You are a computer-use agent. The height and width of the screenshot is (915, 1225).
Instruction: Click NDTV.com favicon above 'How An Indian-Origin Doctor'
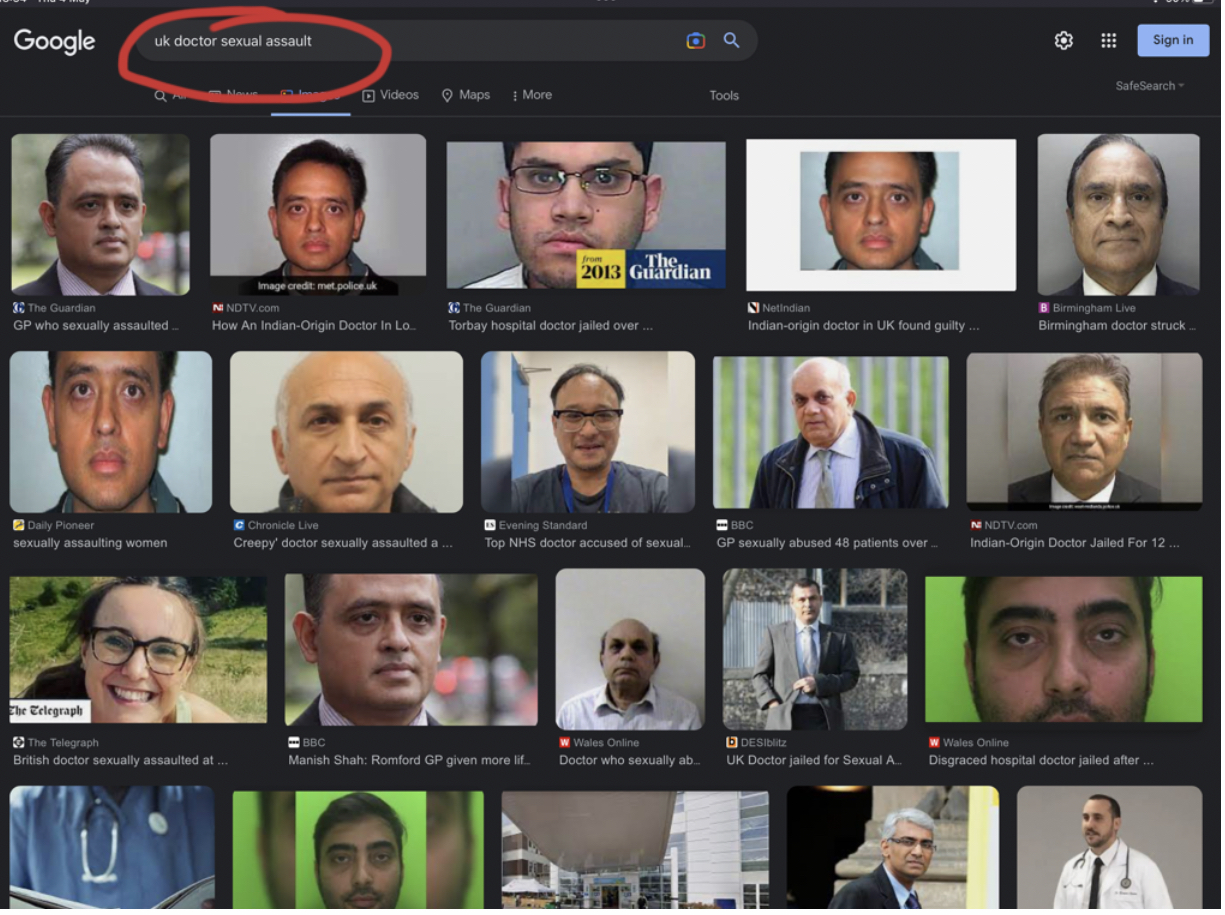pyautogui.click(x=218, y=308)
